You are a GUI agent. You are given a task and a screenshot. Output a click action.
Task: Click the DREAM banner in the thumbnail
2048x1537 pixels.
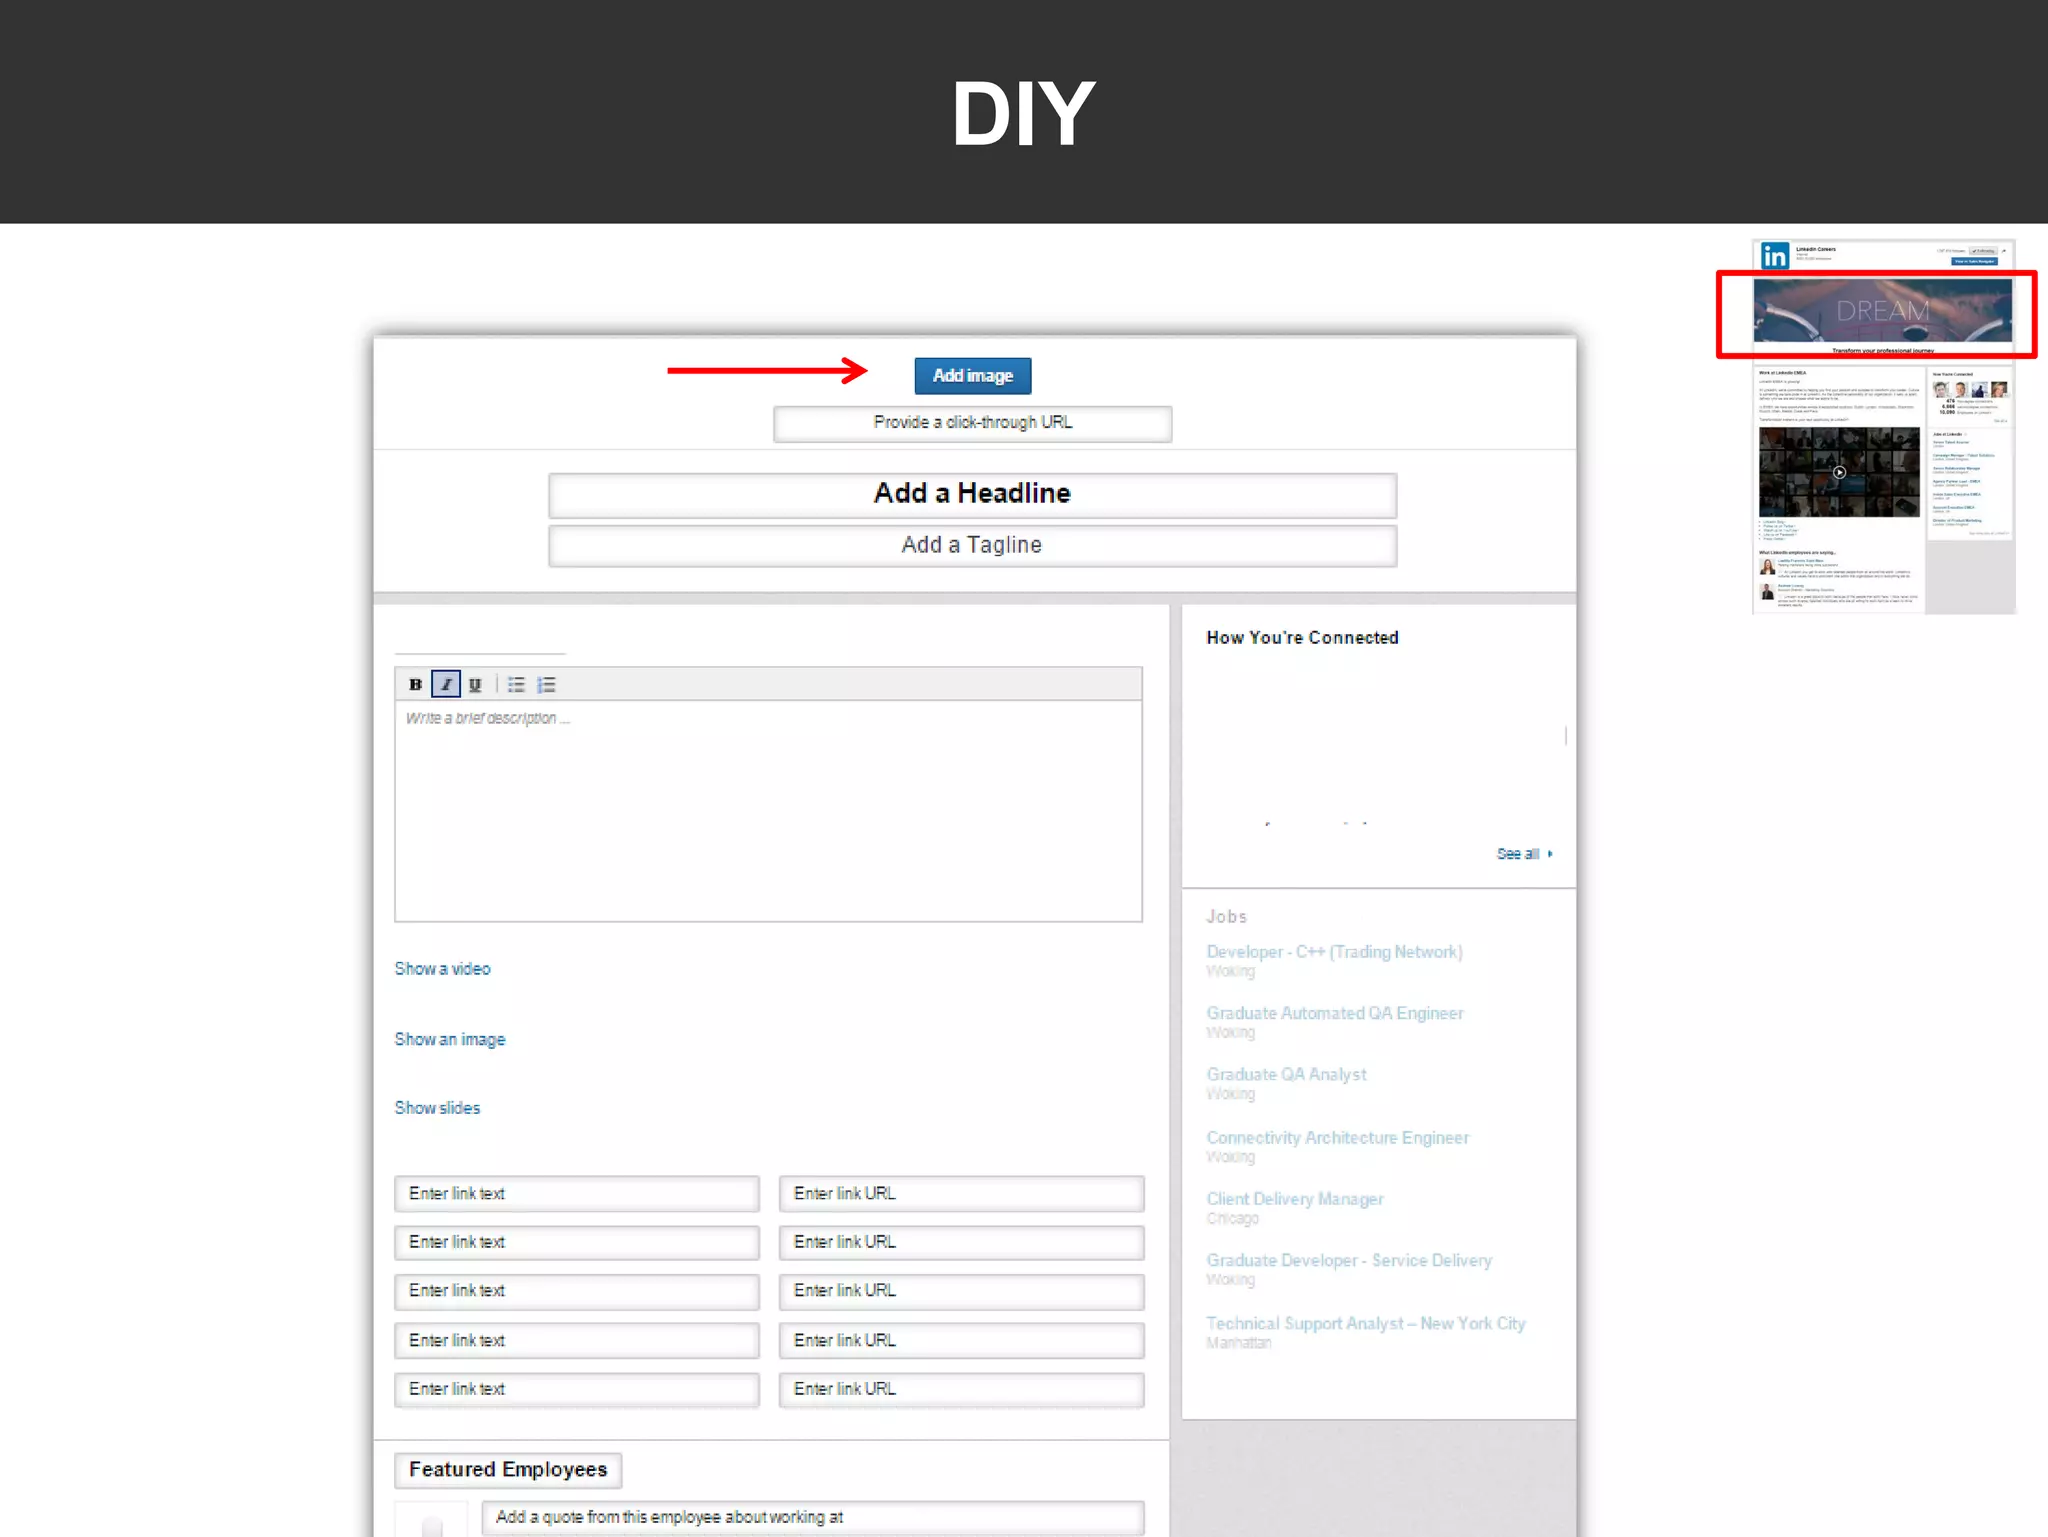[x=1882, y=311]
